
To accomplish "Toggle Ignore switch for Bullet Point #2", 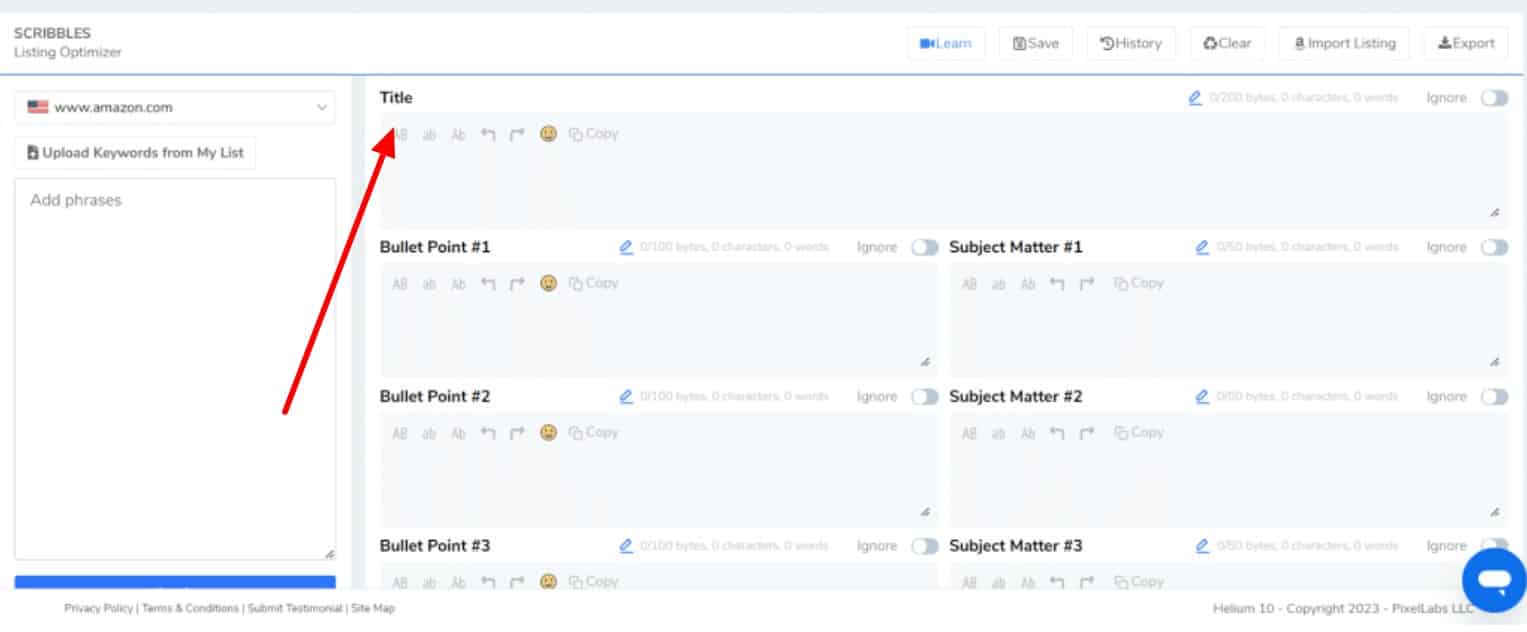I will pyautogui.click(x=925, y=397).
